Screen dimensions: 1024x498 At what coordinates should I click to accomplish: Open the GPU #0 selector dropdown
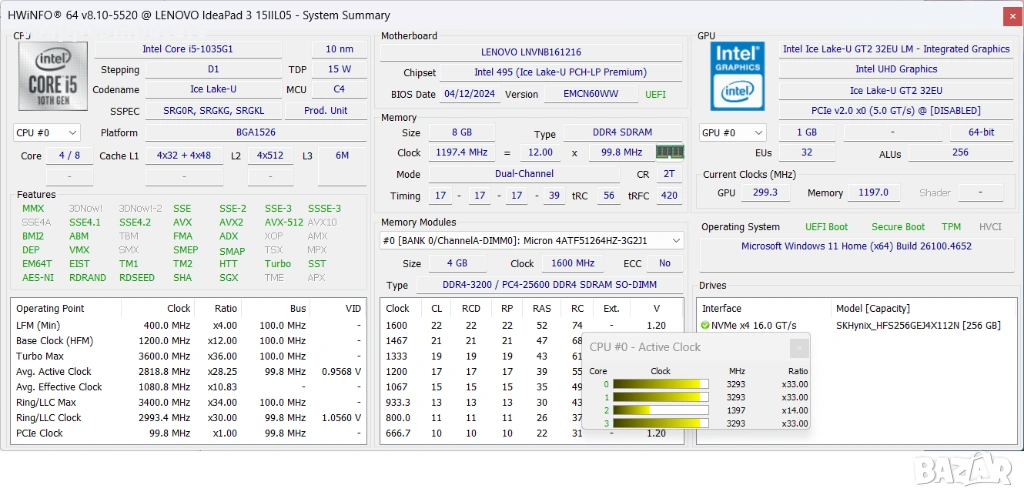[x=735, y=132]
